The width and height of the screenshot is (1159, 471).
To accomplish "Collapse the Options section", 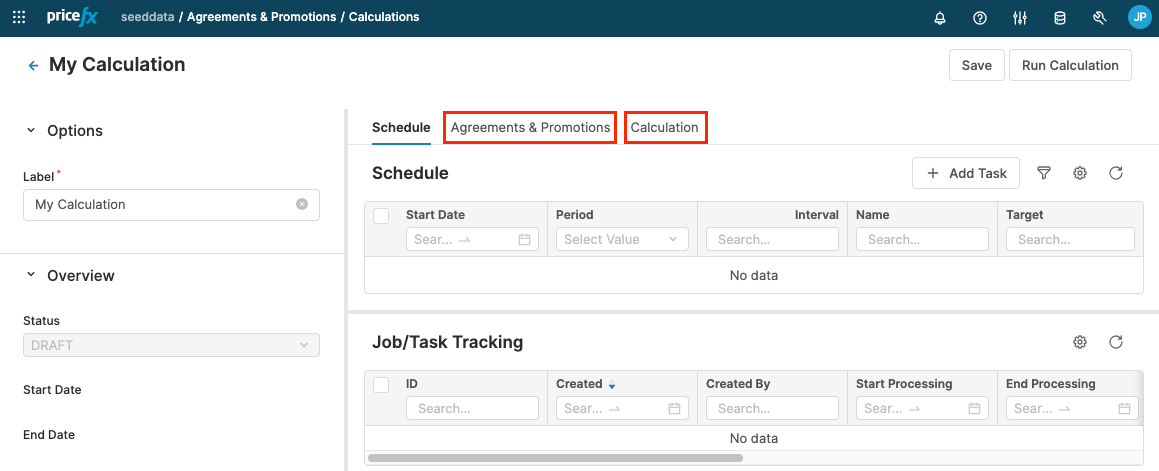I will tap(30, 131).
